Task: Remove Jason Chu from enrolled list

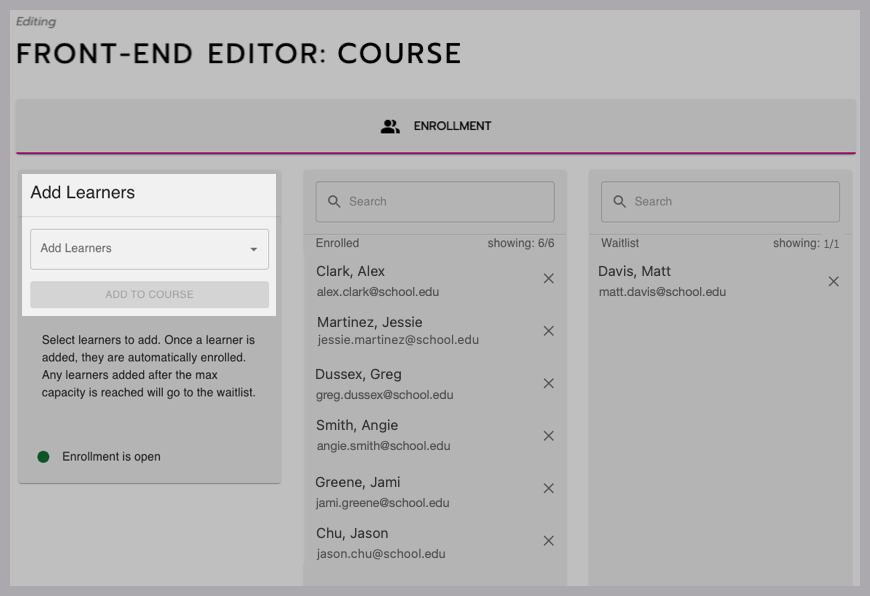Action: click(x=548, y=541)
